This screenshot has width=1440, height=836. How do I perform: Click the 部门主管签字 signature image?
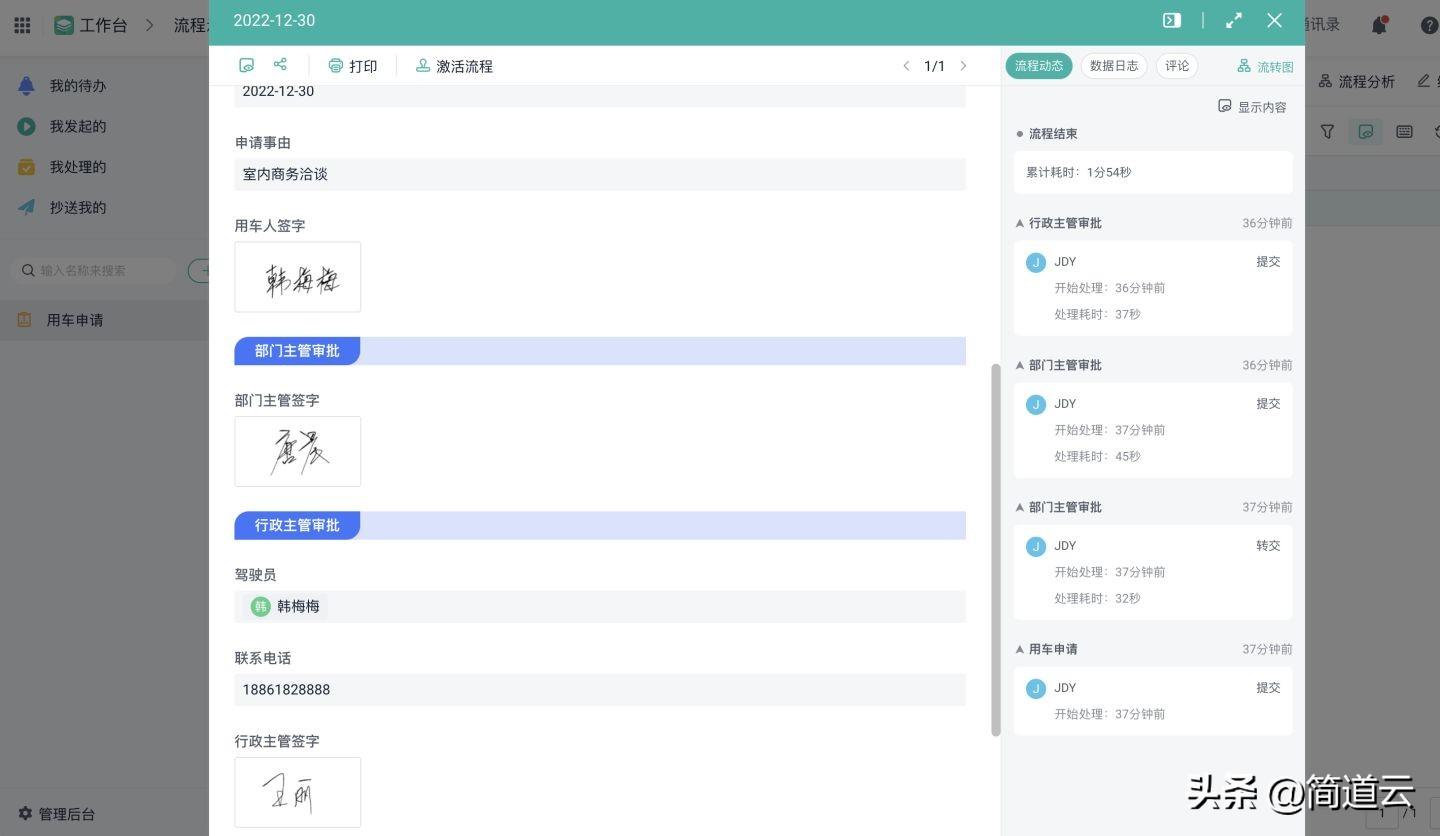298,451
